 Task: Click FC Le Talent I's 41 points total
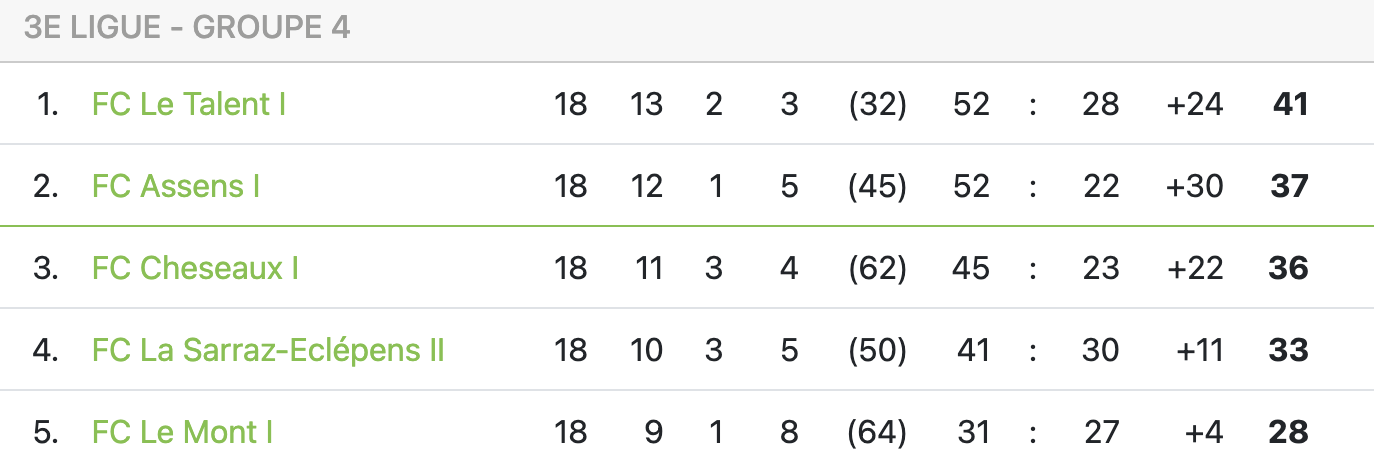(1290, 104)
